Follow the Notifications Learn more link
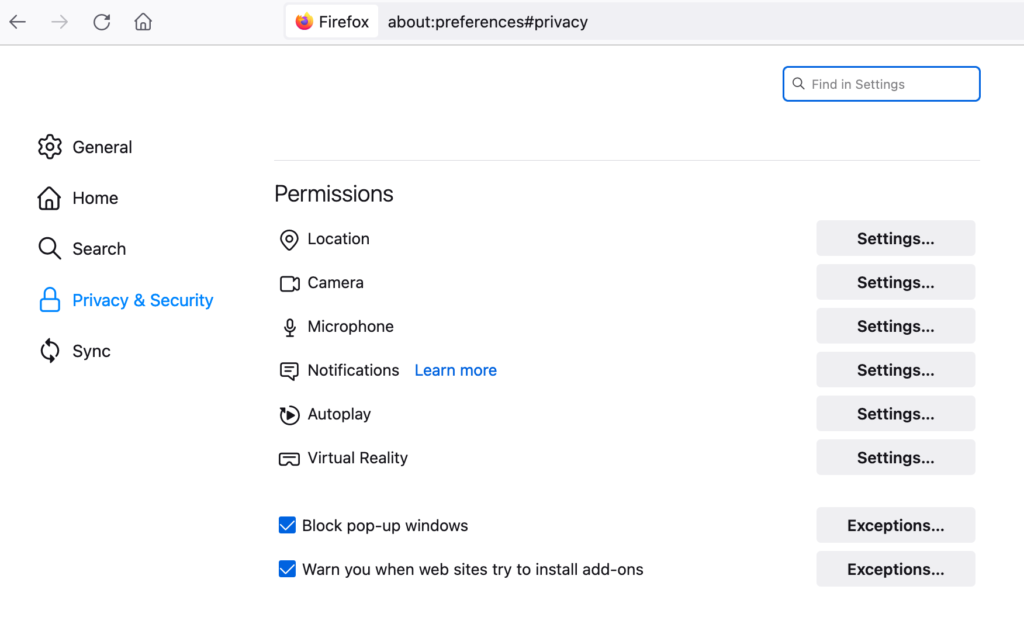Image resolution: width=1024 pixels, height=638 pixels. point(455,370)
